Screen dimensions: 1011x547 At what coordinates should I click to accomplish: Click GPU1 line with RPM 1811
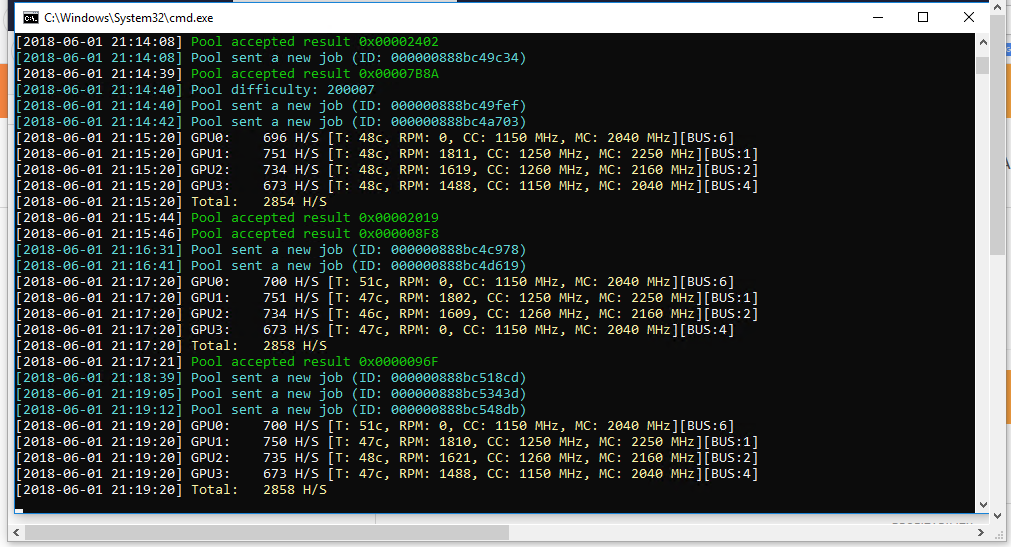click(x=387, y=154)
